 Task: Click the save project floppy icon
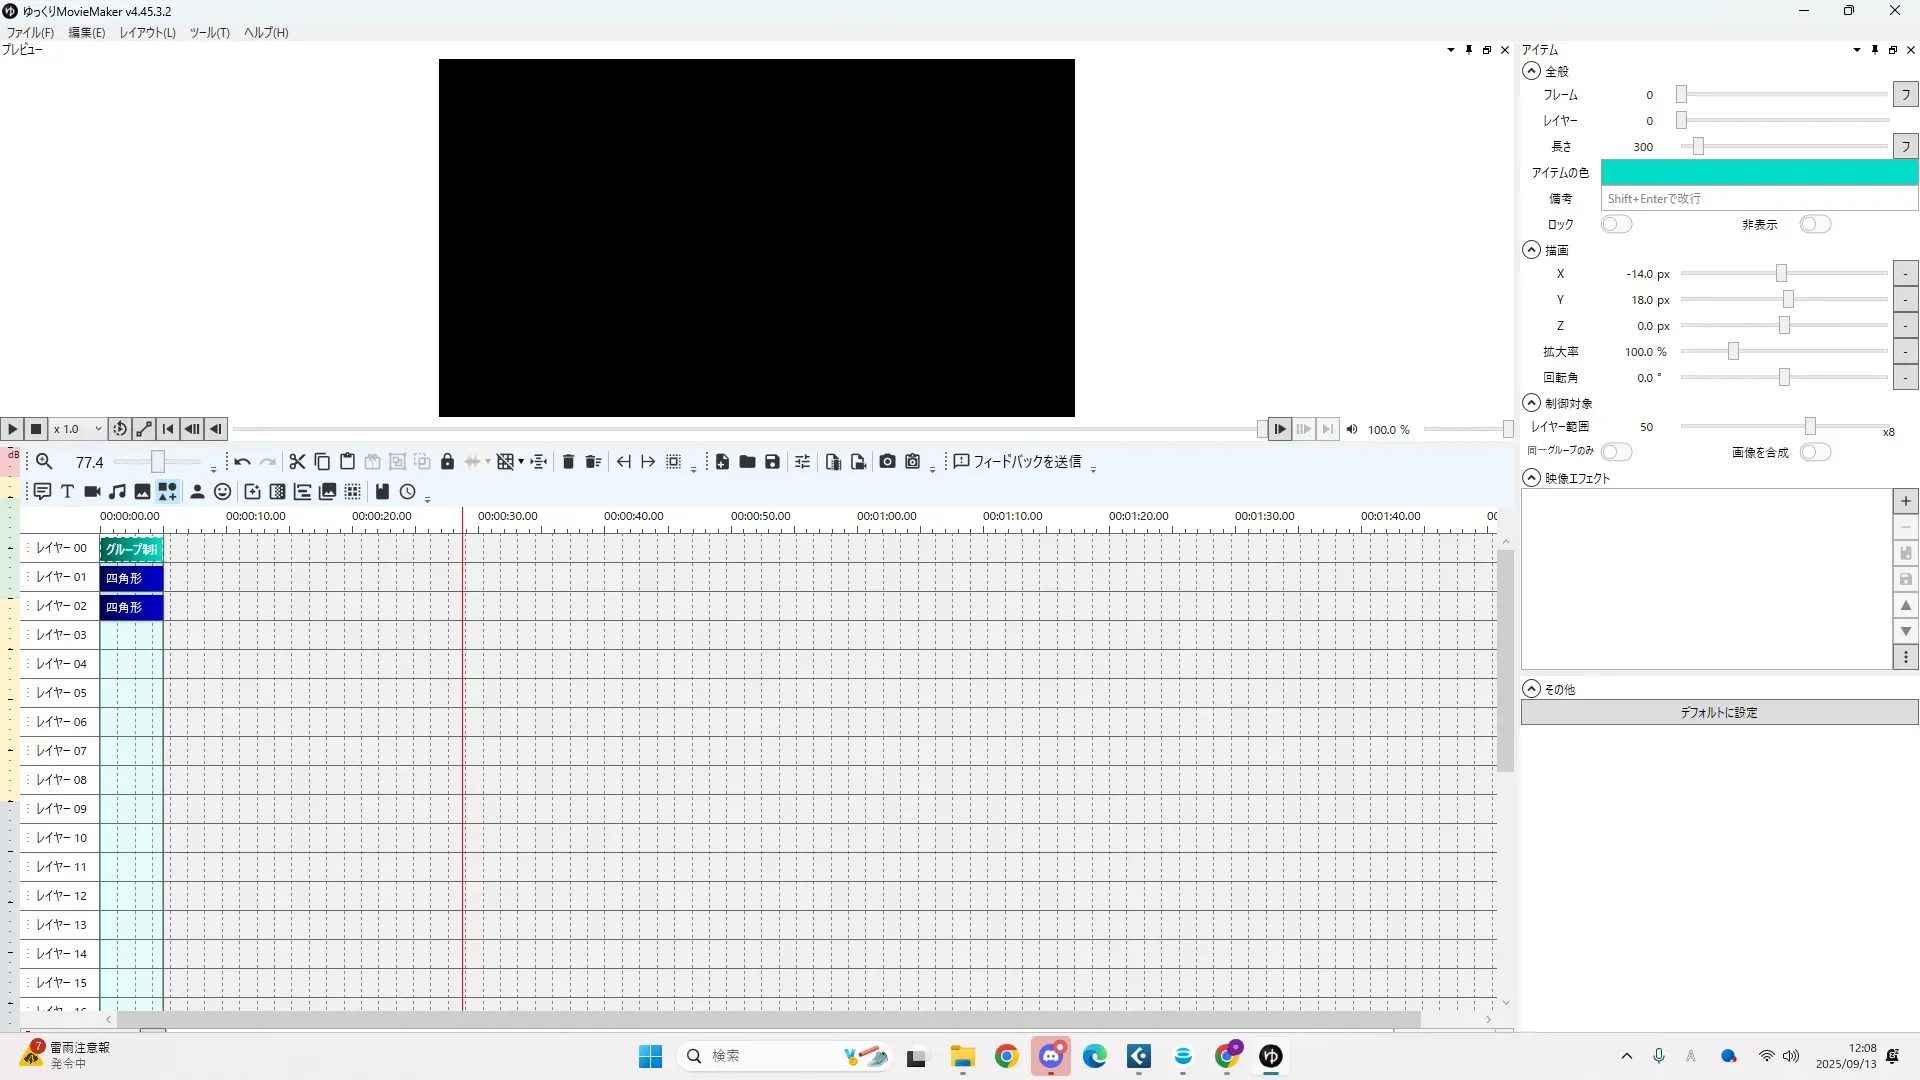[772, 462]
